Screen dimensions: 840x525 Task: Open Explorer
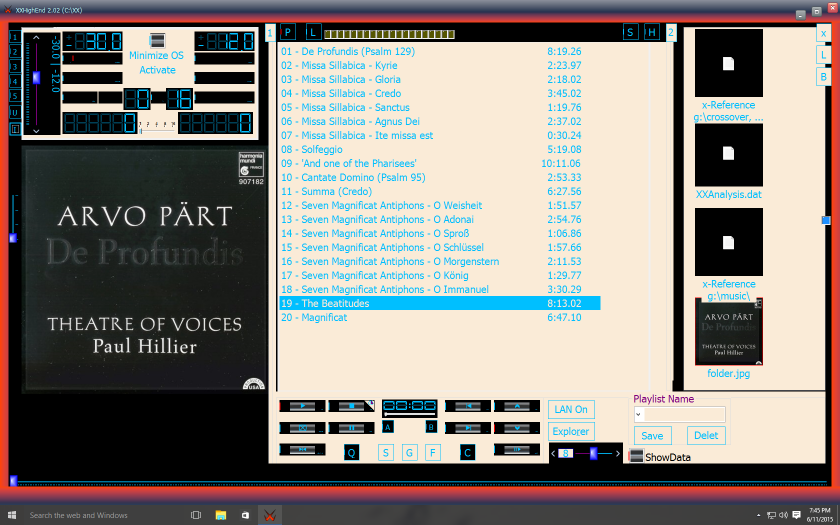[x=571, y=431]
